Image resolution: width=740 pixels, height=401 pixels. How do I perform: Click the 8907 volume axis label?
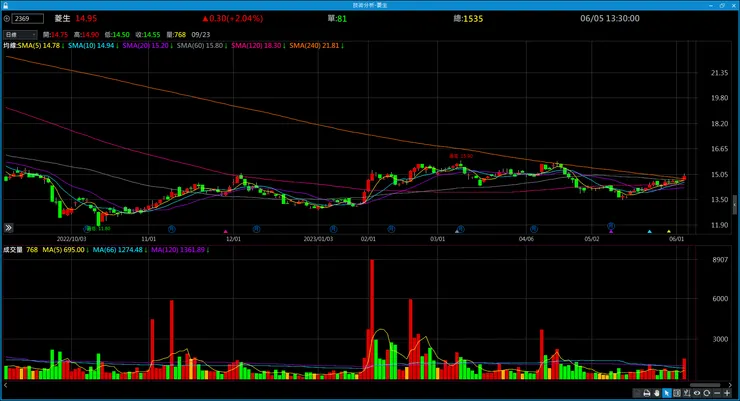[720, 259]
